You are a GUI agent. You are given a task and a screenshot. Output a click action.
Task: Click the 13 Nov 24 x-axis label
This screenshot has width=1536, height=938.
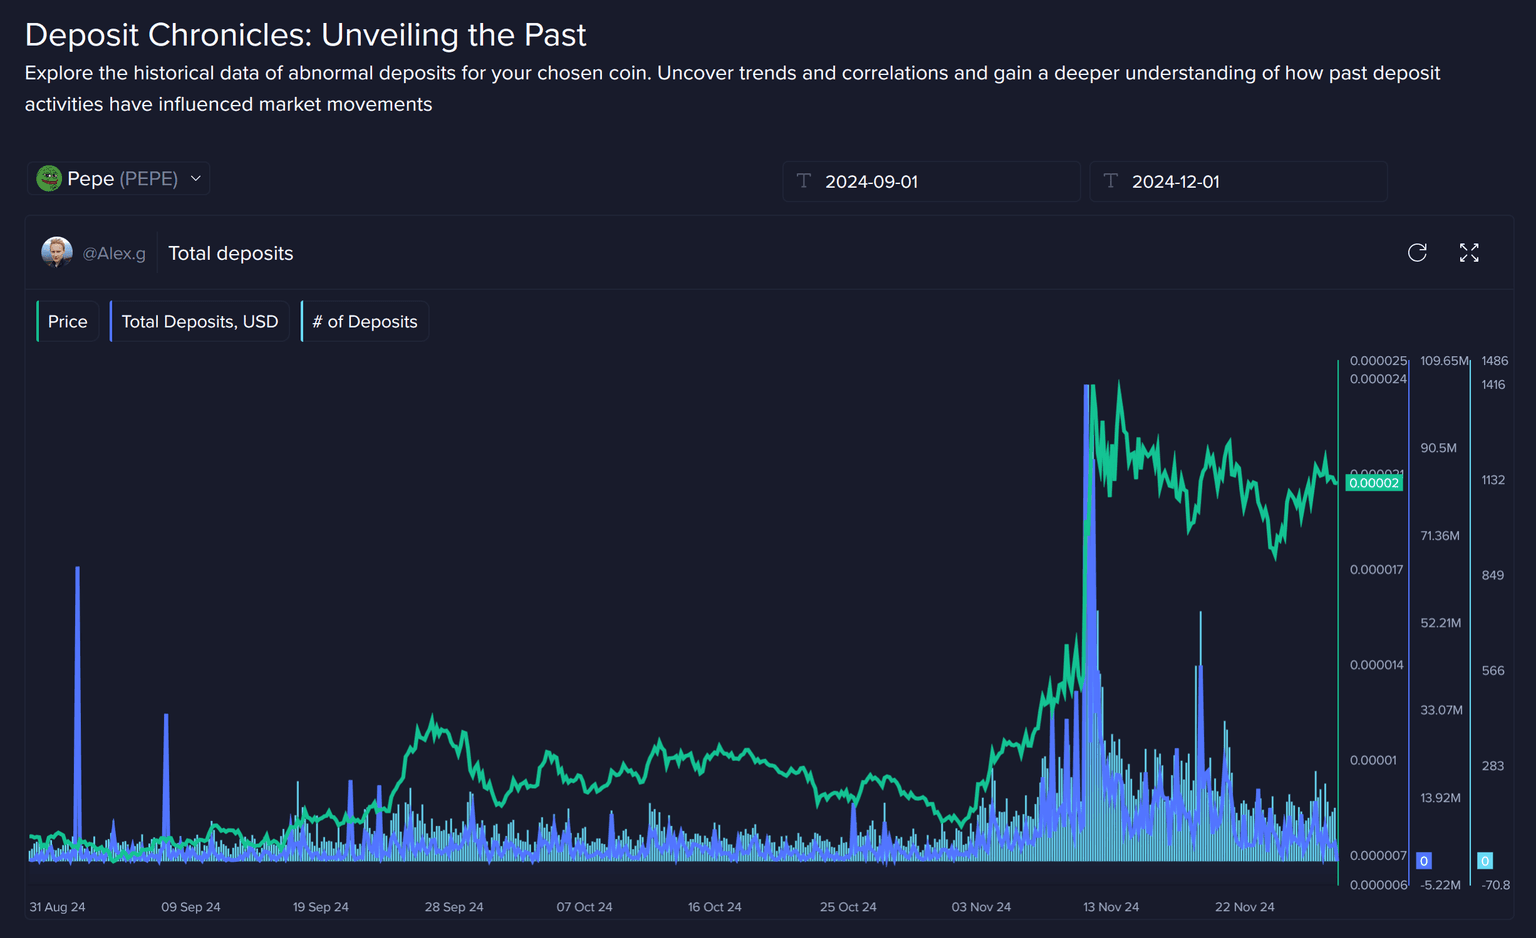tap(1111, 907)
